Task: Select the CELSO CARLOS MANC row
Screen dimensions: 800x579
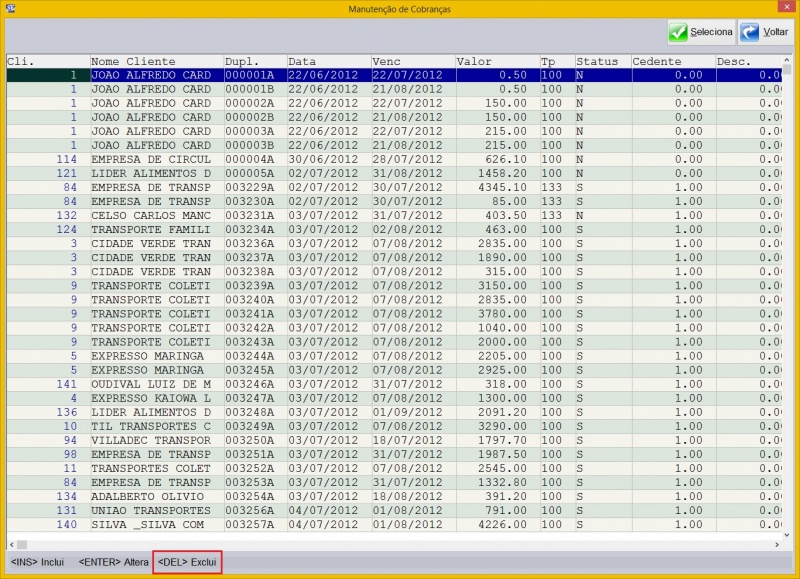Action: coord(150,215)
